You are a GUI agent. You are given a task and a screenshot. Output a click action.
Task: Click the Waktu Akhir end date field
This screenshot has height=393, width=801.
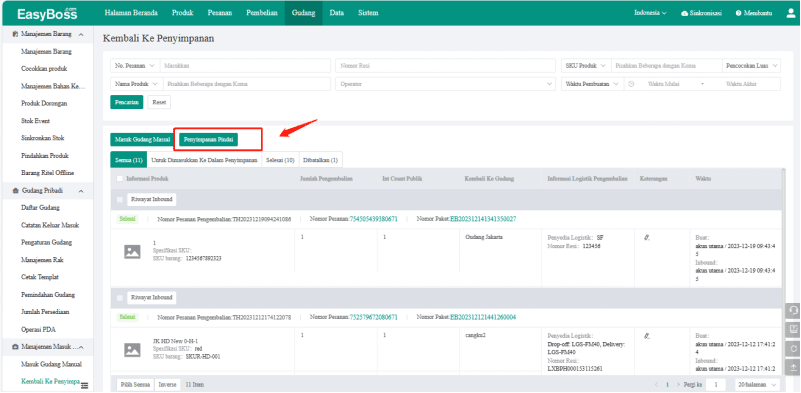(x=741, y=84)
